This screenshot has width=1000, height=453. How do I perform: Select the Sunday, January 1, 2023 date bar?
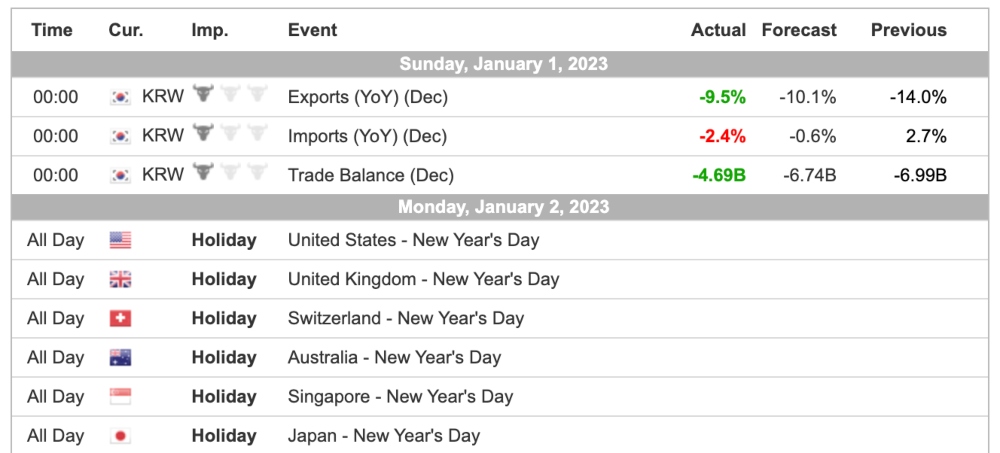point(503,64)
